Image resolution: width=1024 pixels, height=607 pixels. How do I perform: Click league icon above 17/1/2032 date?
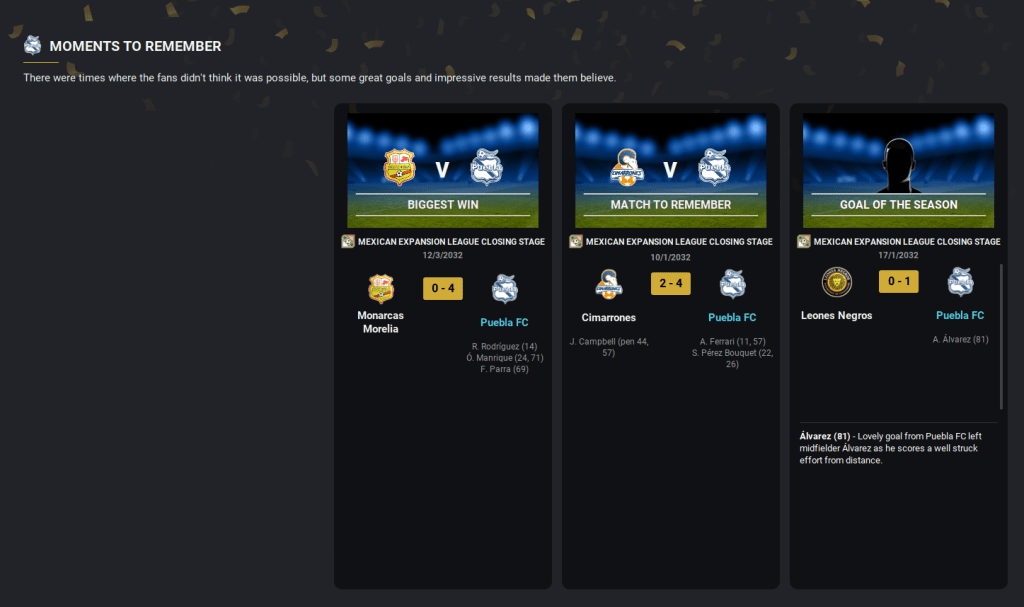[804, 242]
